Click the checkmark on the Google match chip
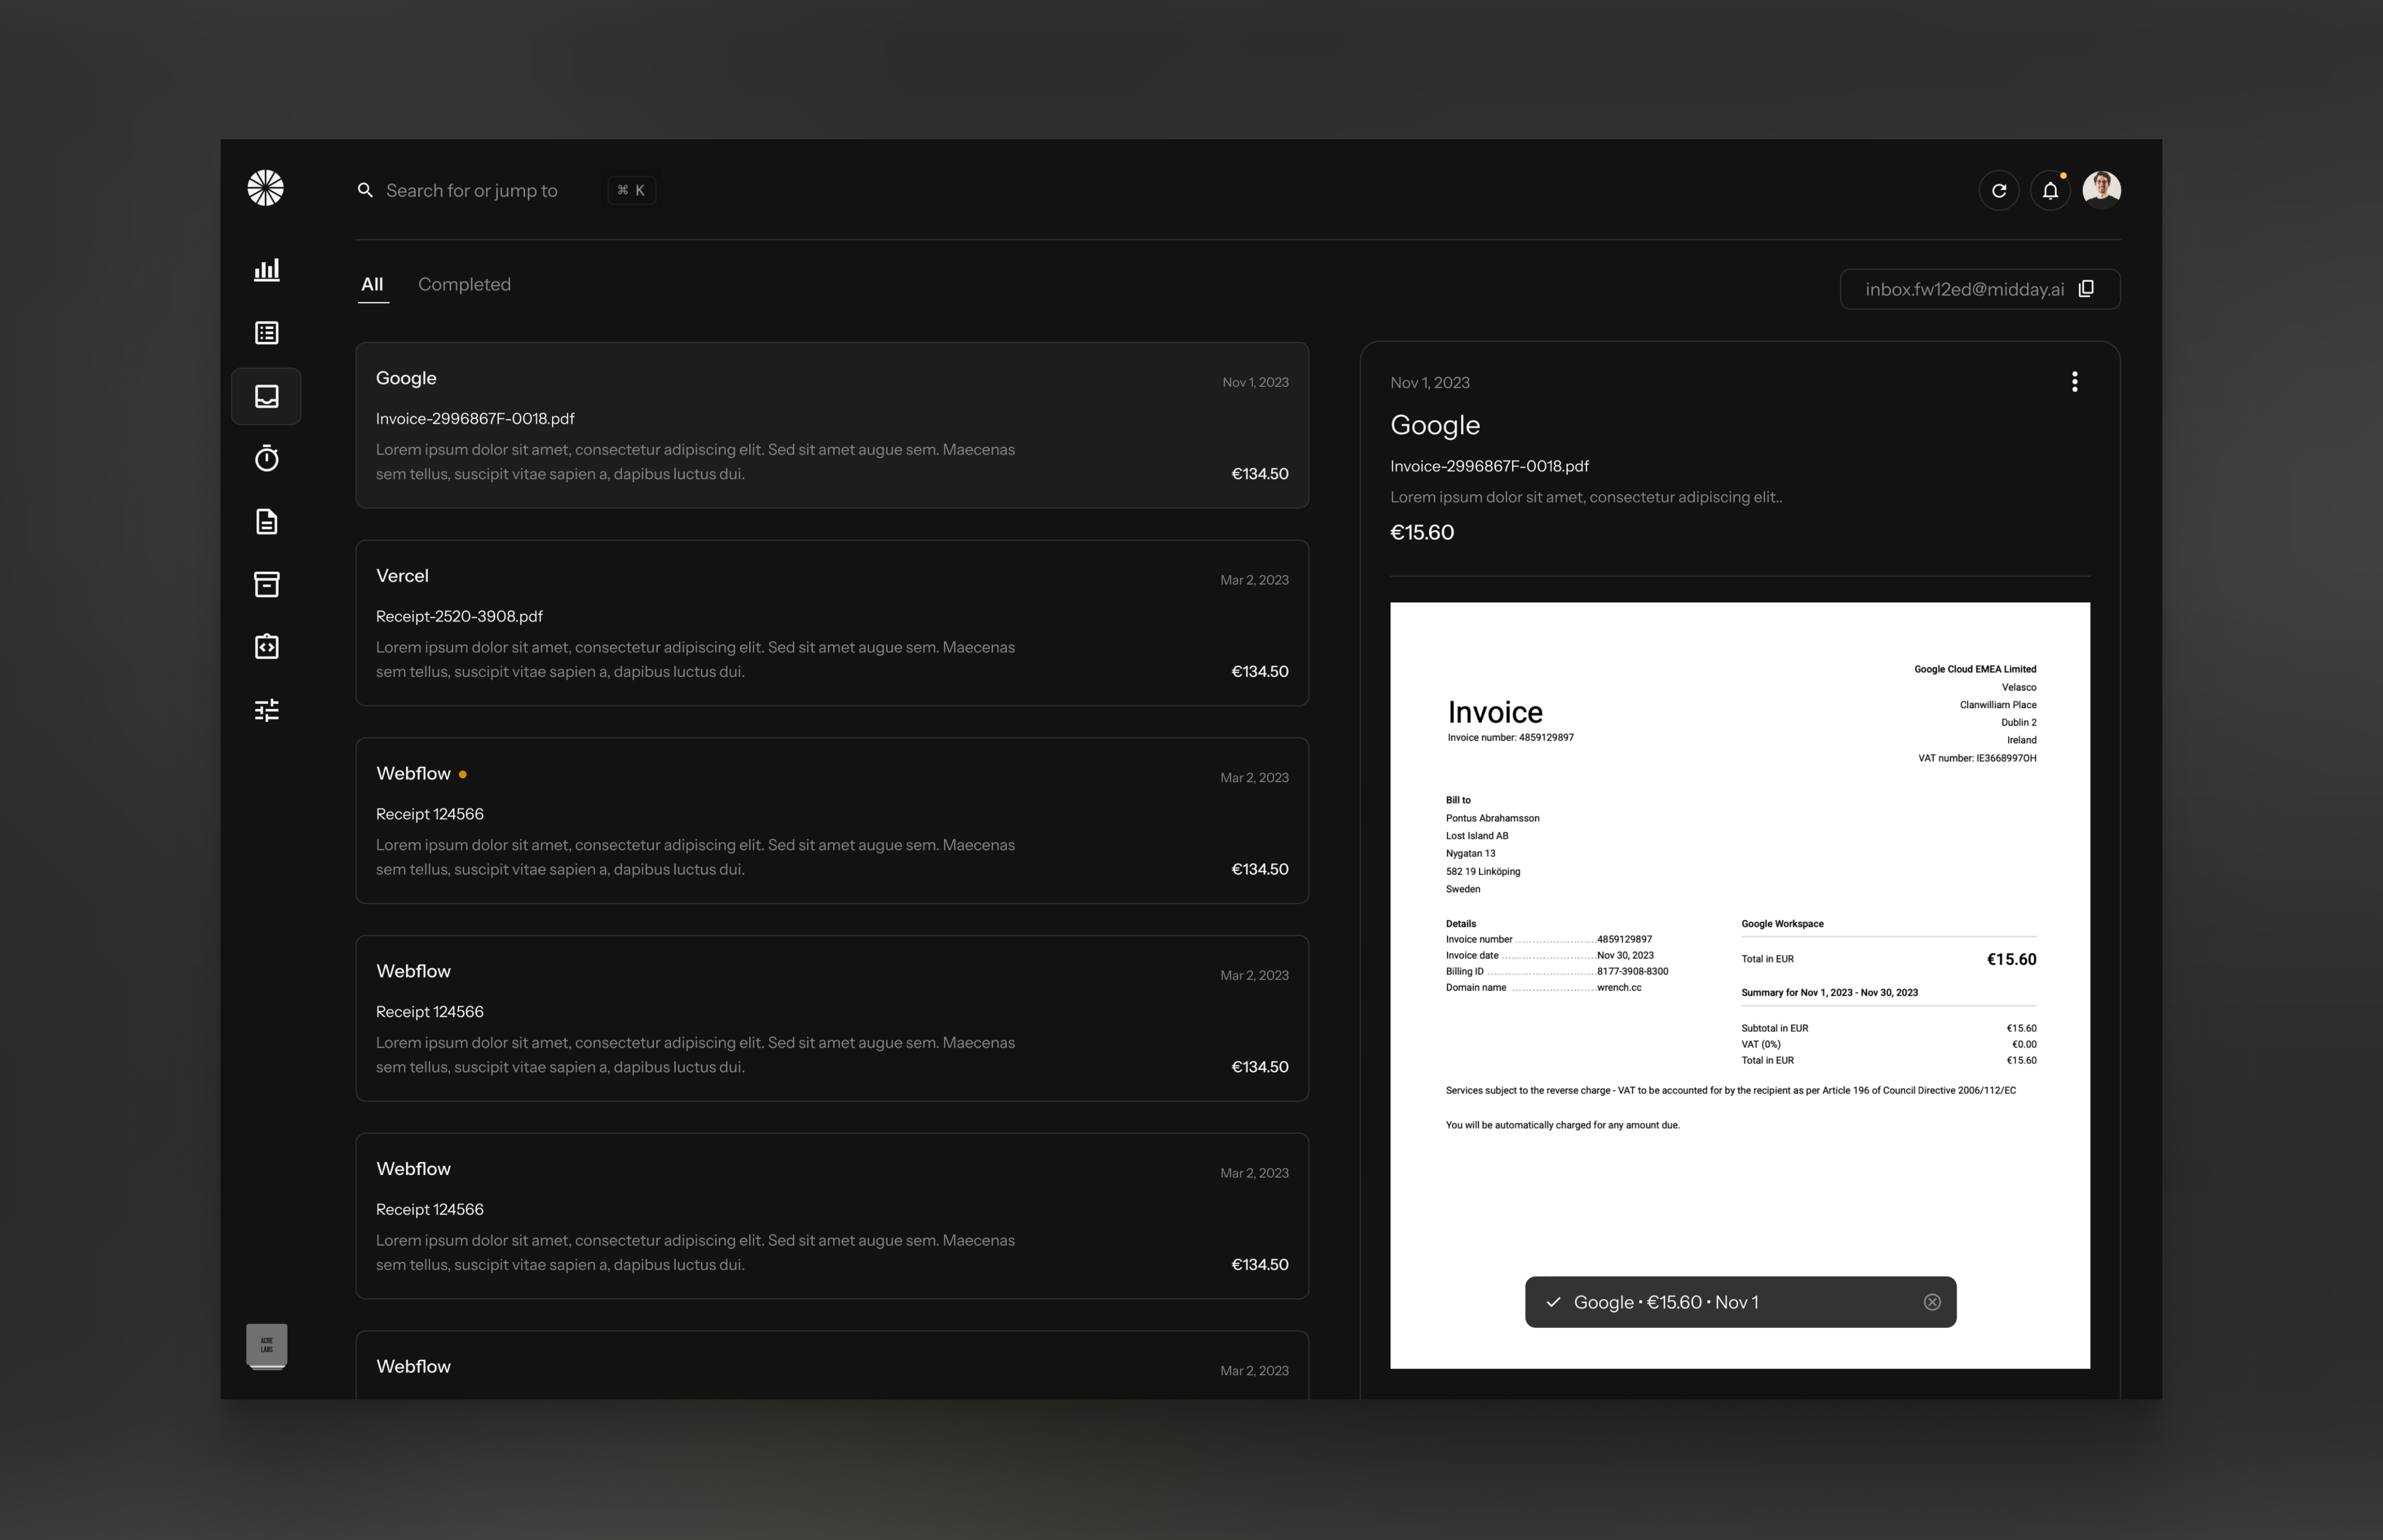The height and width of the screenshot is (1540, 2383). click(1553, 1302)
